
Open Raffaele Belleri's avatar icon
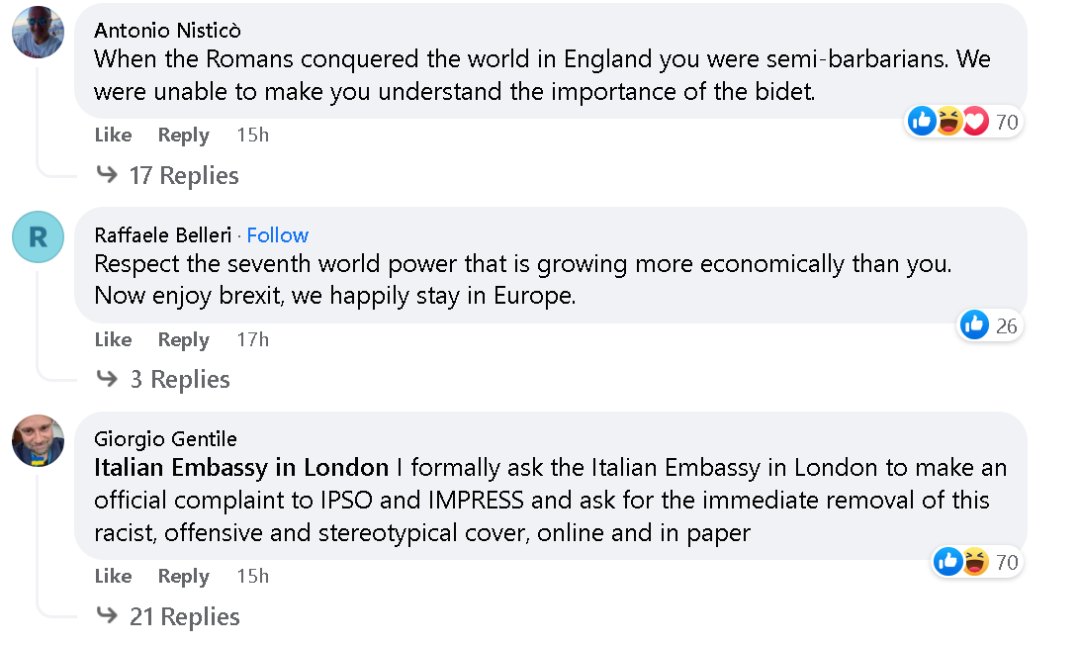pyautogui.click(x=38, y=237)
